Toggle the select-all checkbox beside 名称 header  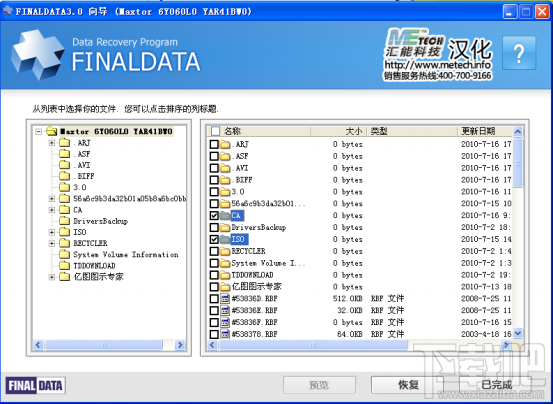215,131
